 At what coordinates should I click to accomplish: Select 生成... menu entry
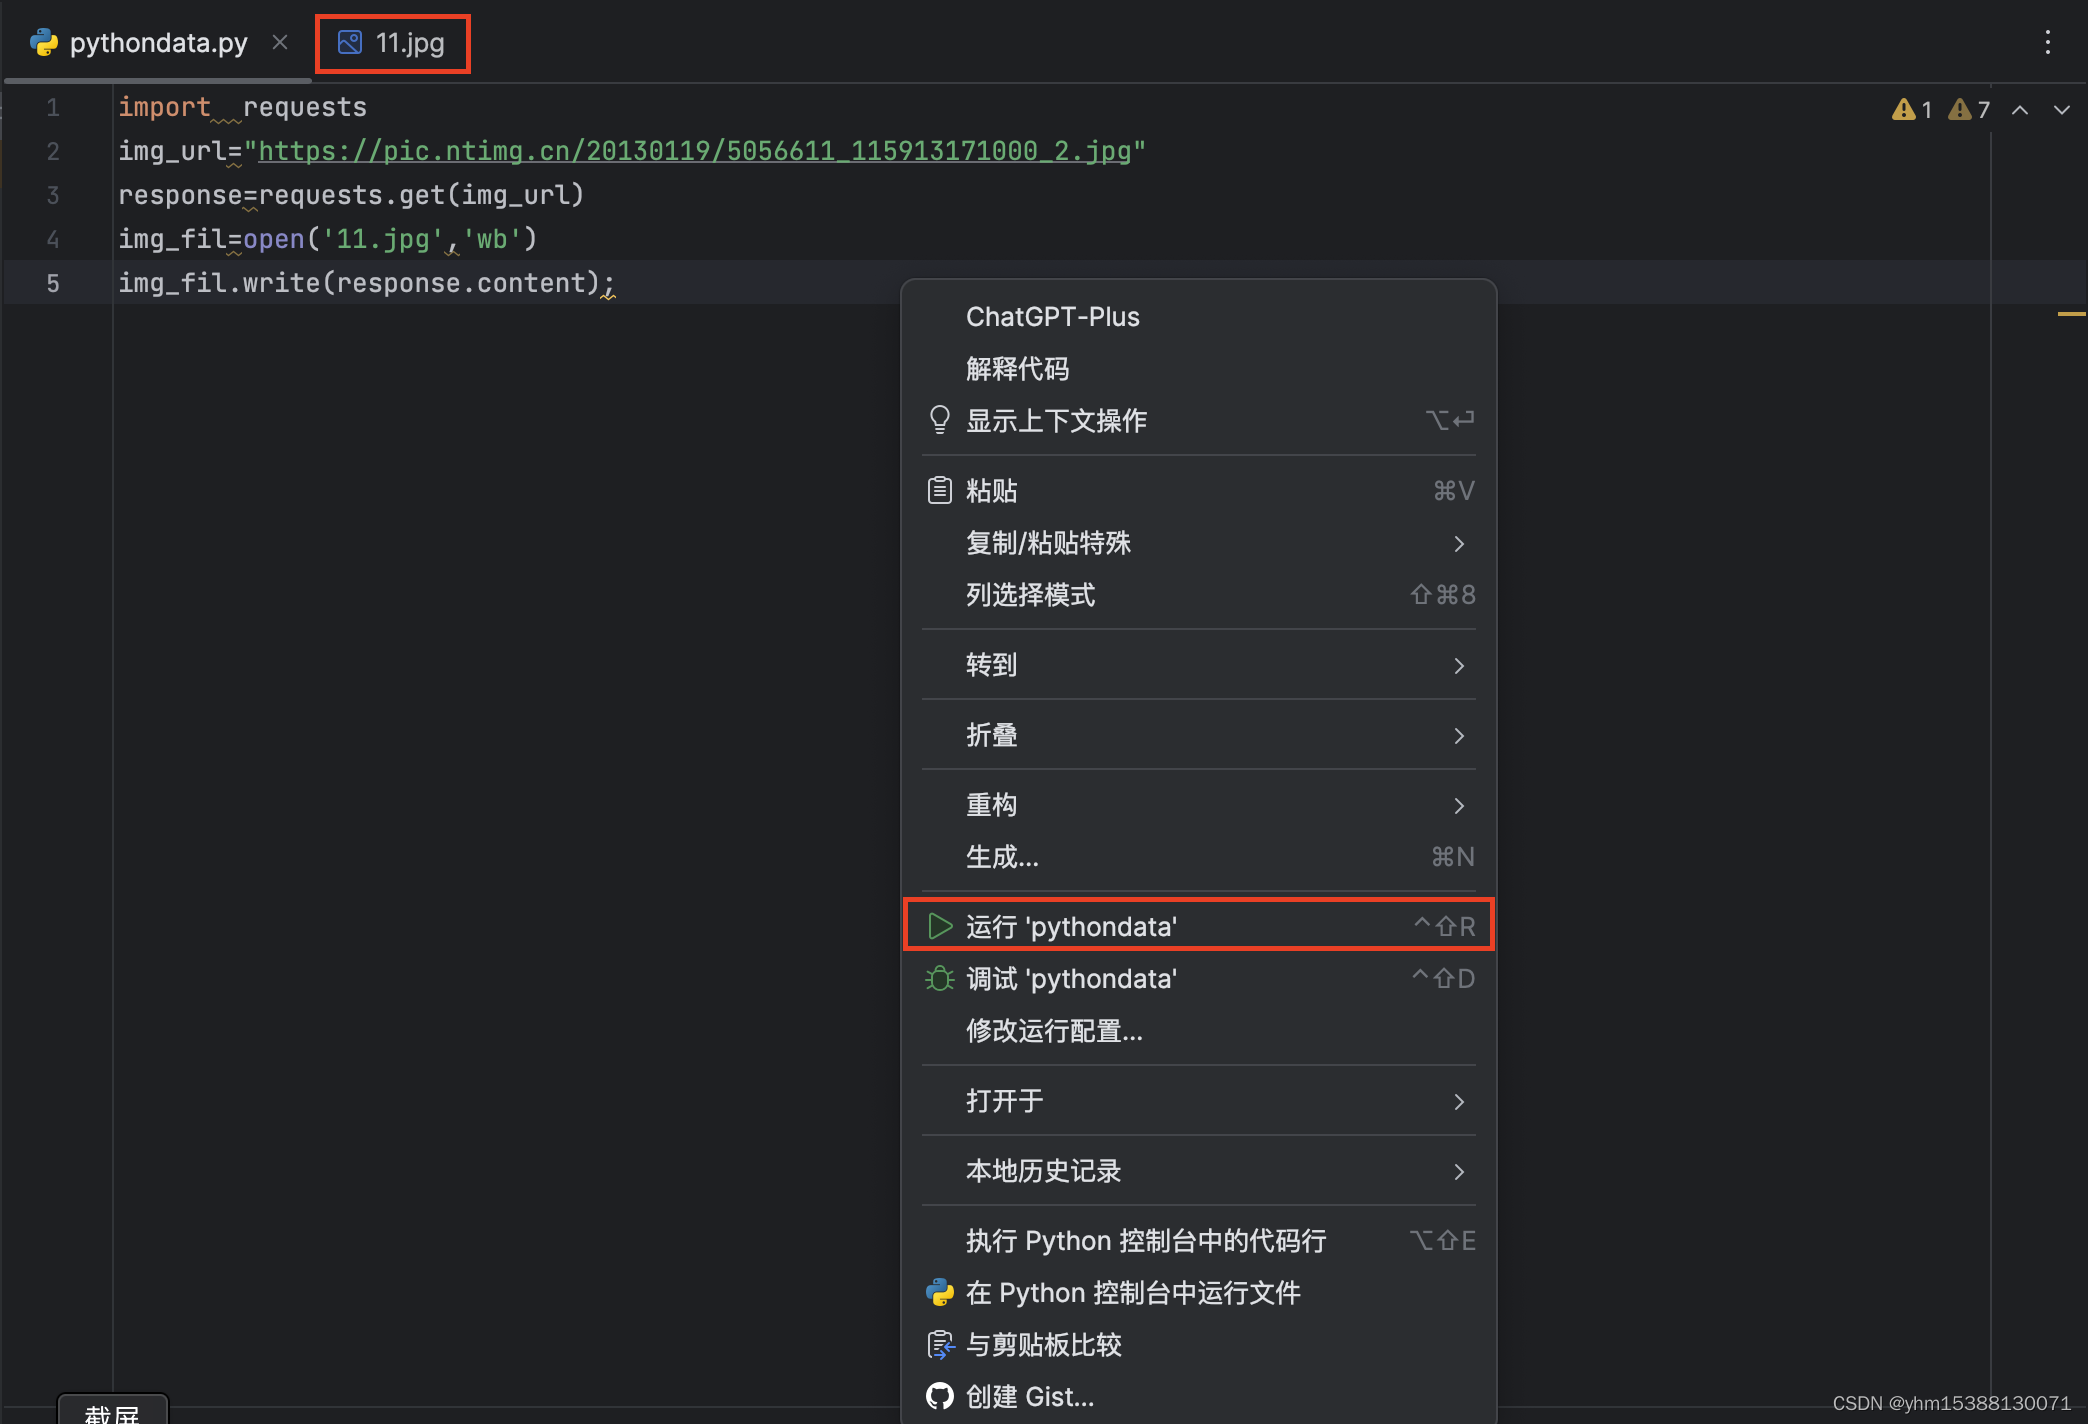tap(1198, 857)
